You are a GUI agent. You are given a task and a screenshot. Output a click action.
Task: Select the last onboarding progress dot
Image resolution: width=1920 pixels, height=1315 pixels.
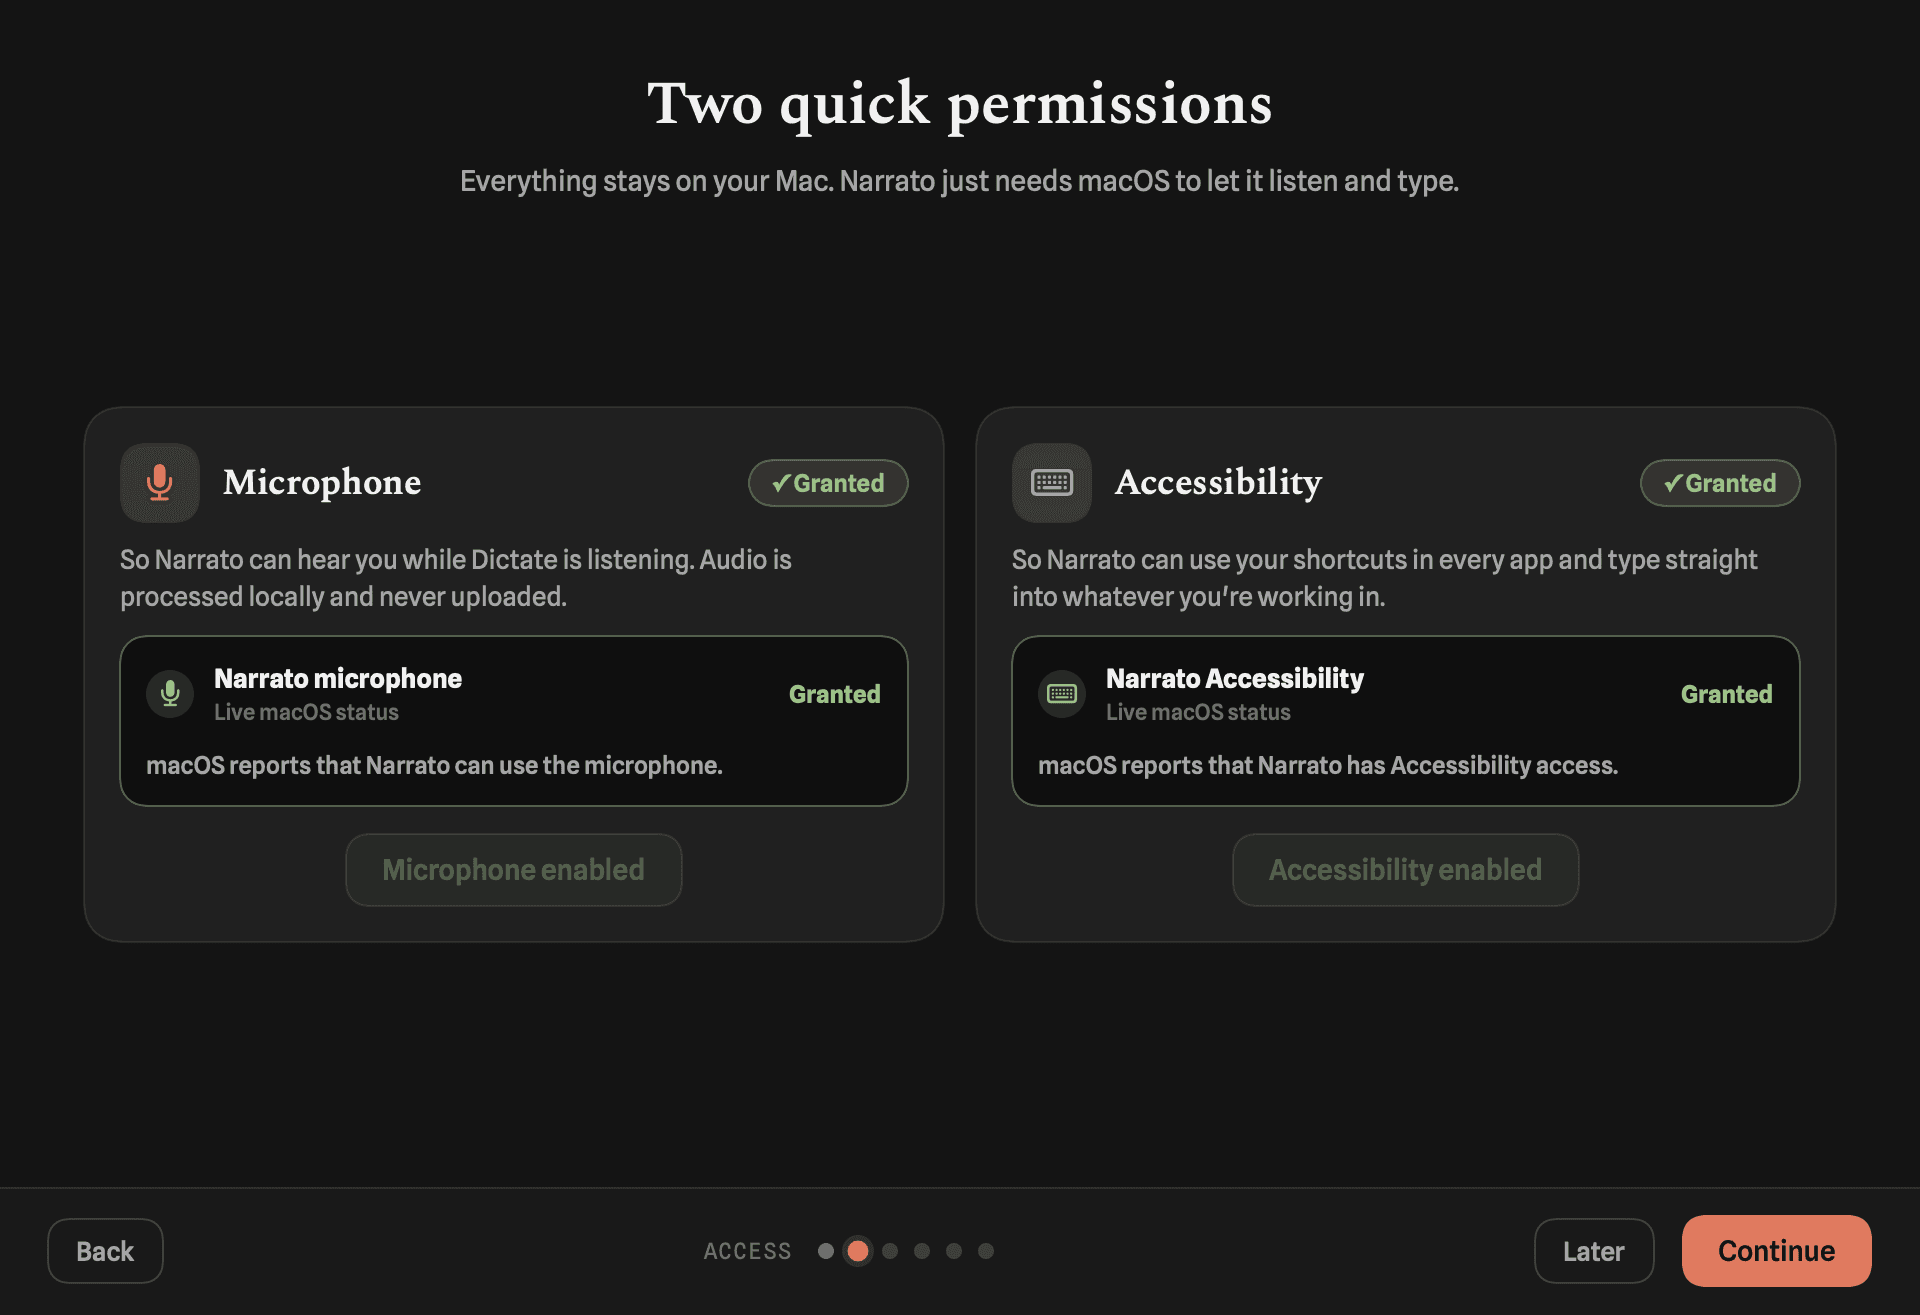986,1251
